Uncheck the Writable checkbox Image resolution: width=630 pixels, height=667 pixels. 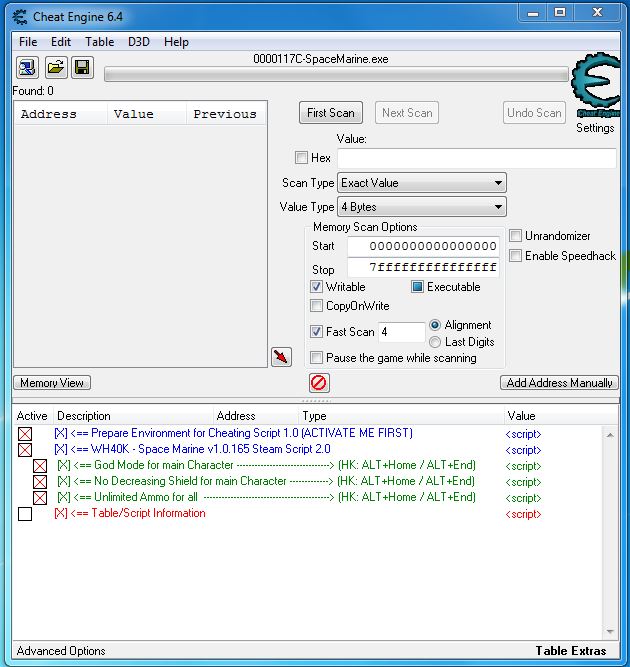pyautogui.click(x=316, y=287)
